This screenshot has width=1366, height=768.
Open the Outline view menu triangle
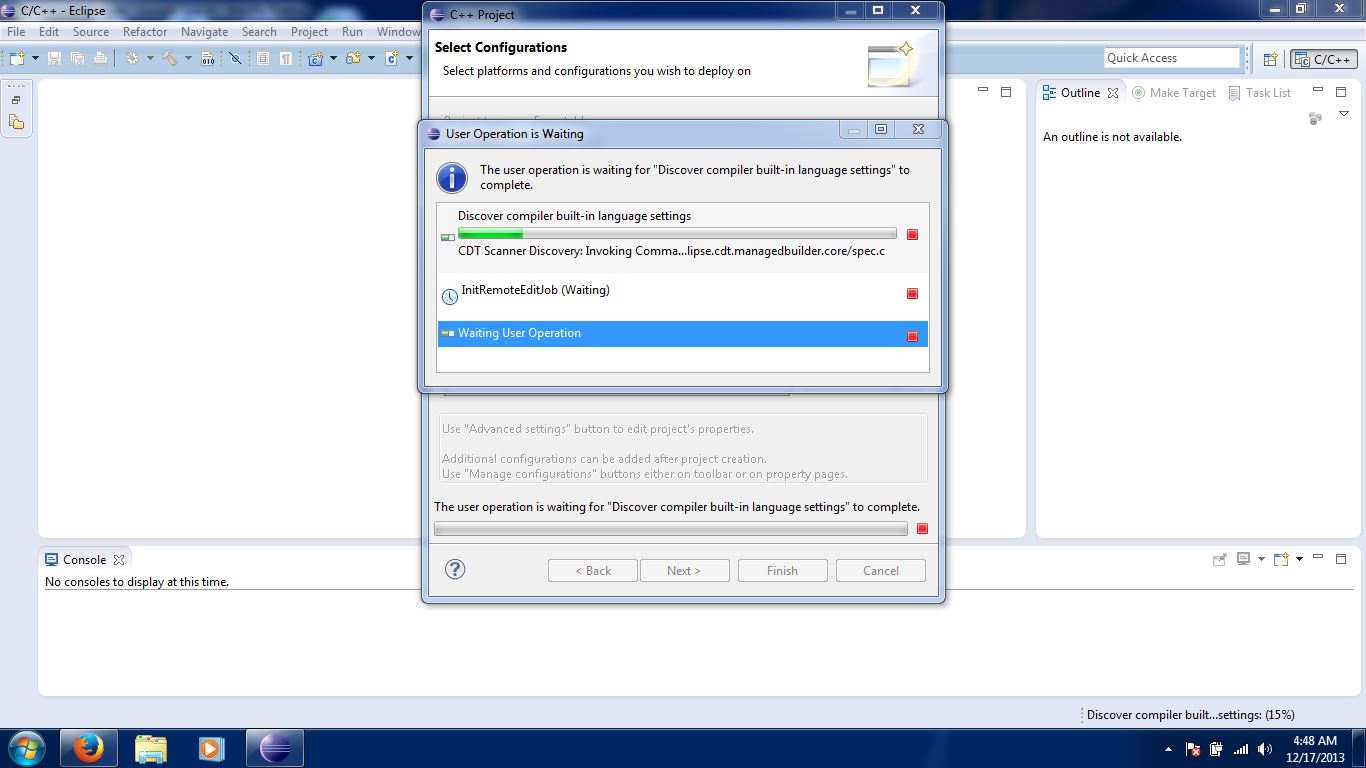(x=1344, y=114)
